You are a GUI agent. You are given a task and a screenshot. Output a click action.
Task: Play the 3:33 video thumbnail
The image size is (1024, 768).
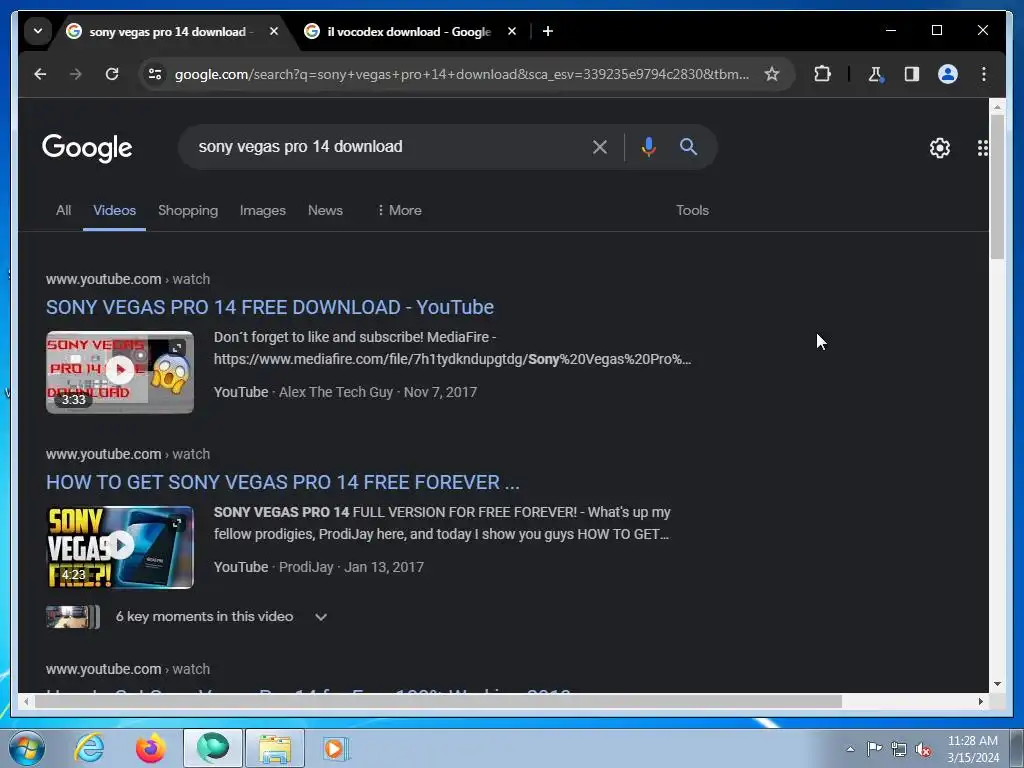pyautogui.click(x=120, y=372)
